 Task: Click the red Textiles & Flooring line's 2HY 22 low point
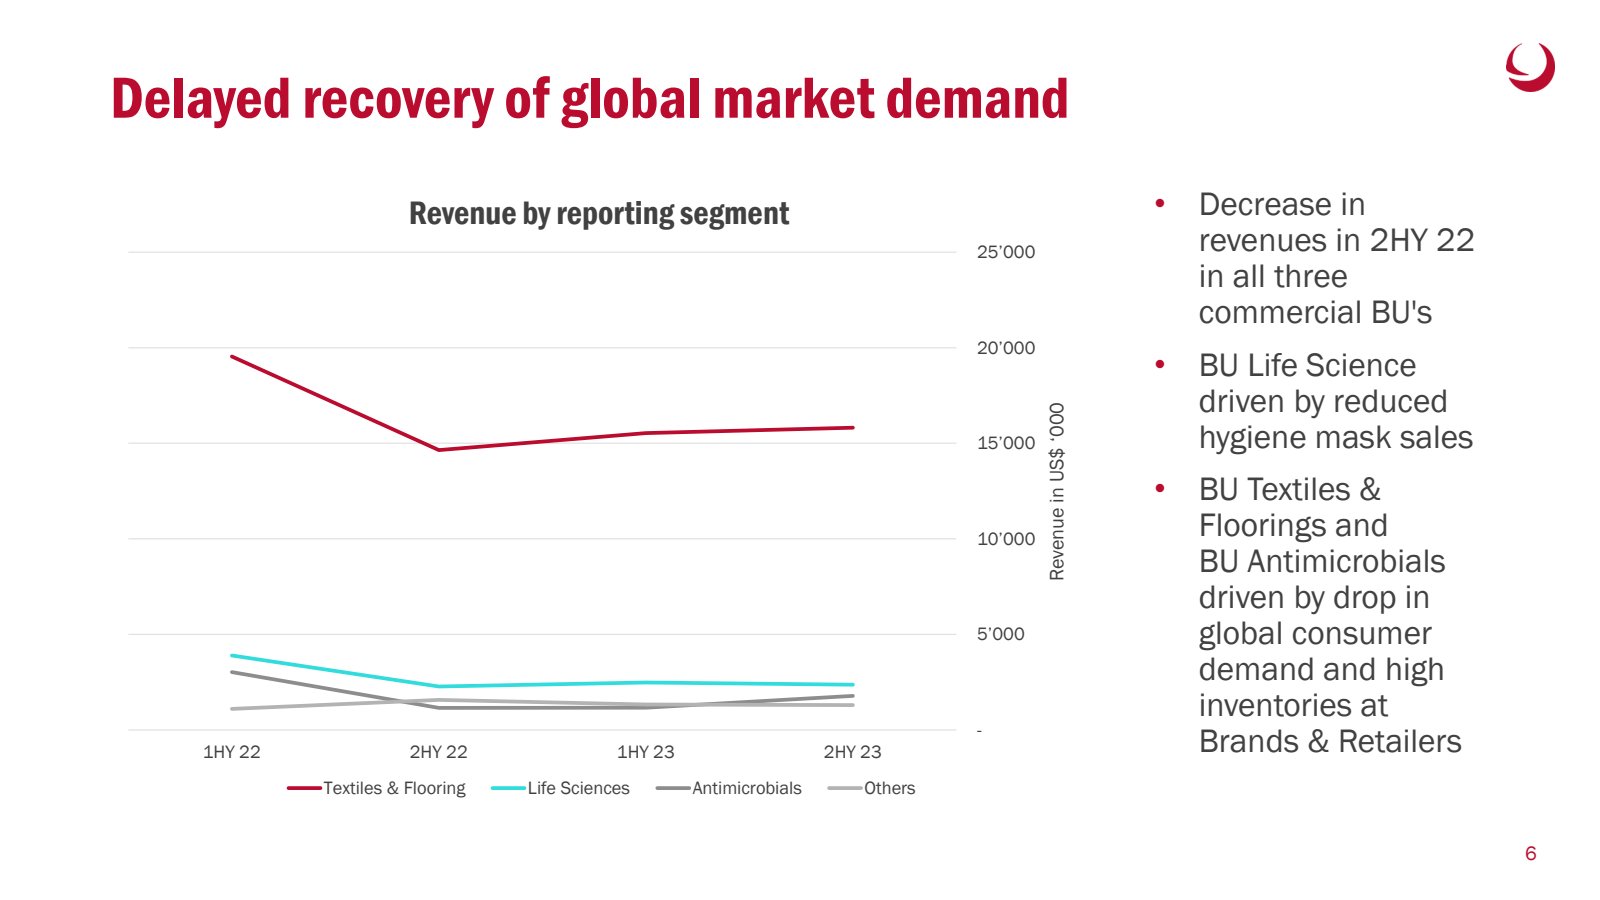(439, 450)
